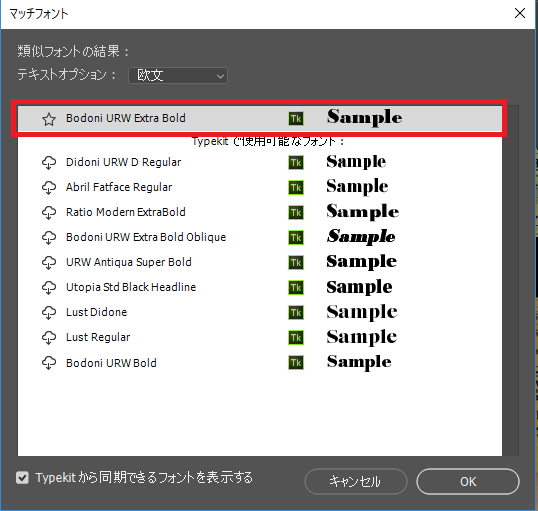Click the star icon beside Bodoni URW Extra Bold
This screenshot has width=538, height=511.
[49, 119]
